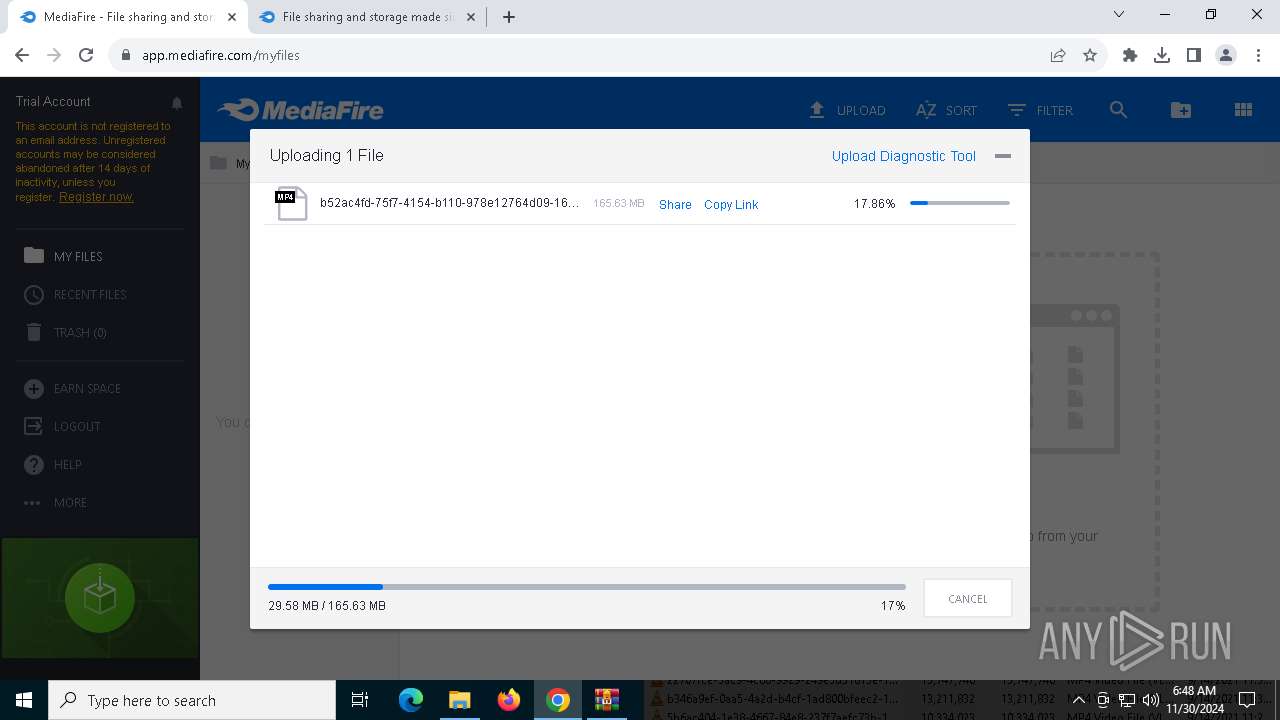This screenshot has height=720, width=1280.
Task: Click the Register now link
Action: [x=96, y=197]
